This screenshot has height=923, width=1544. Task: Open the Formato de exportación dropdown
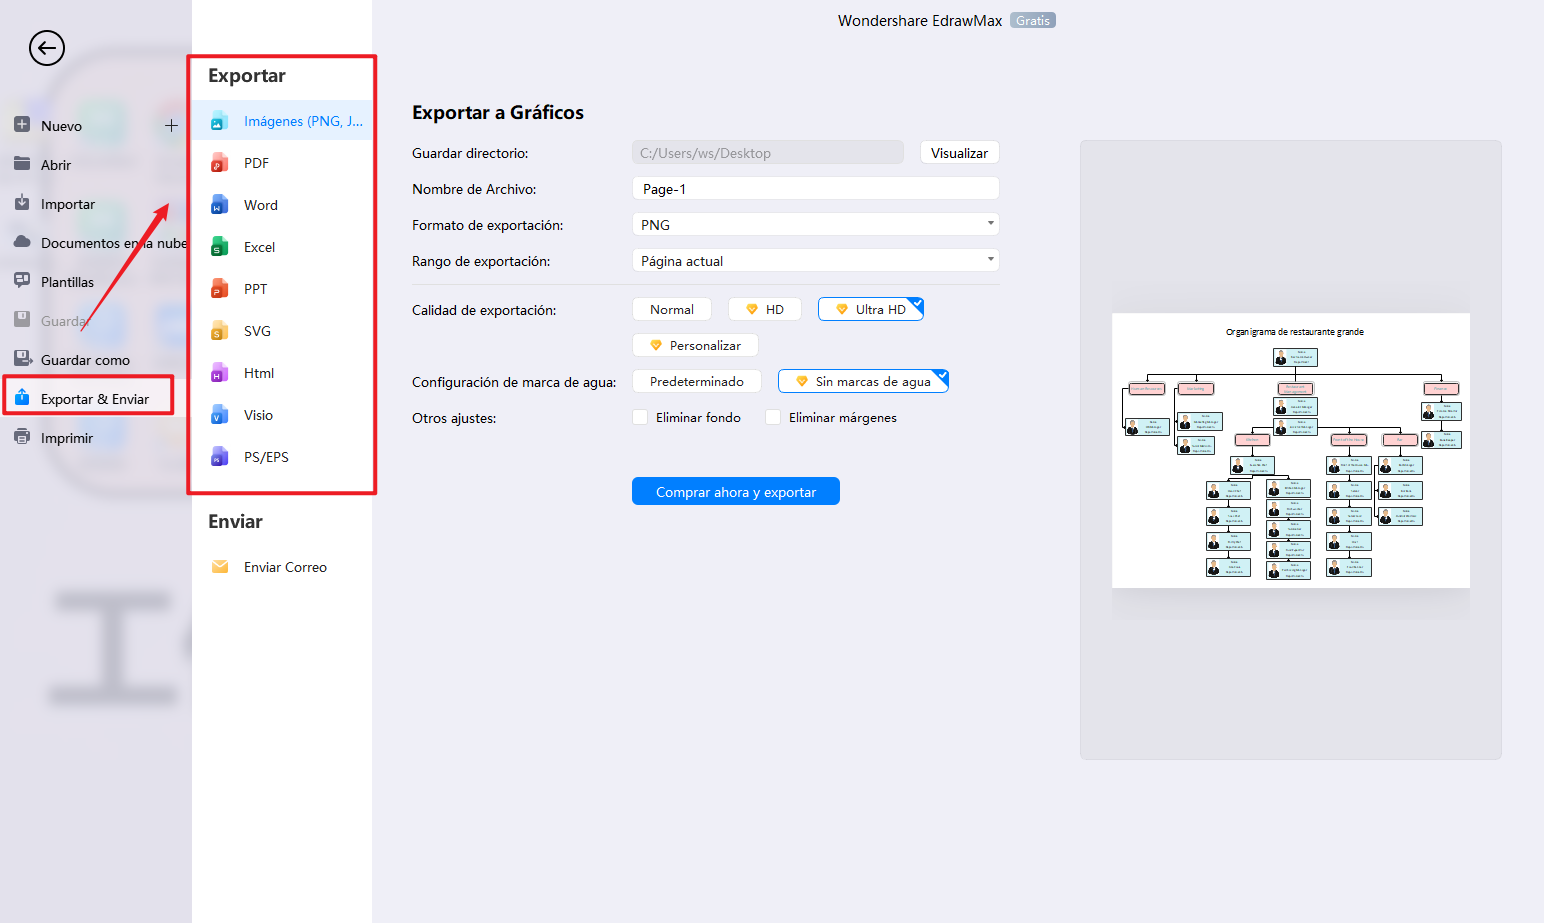(x=815, y=225)
